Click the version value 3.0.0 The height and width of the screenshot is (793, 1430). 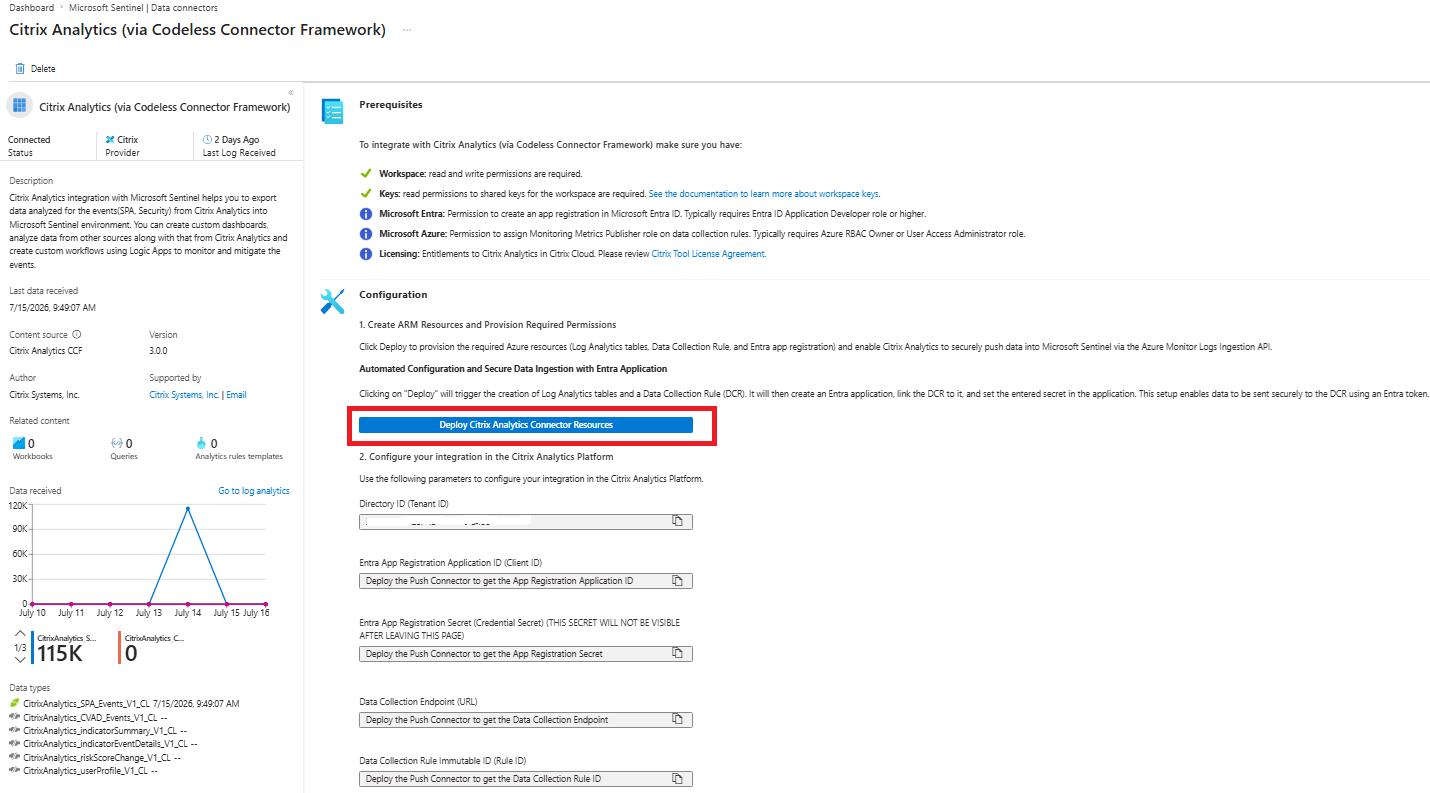click(158, 352)
